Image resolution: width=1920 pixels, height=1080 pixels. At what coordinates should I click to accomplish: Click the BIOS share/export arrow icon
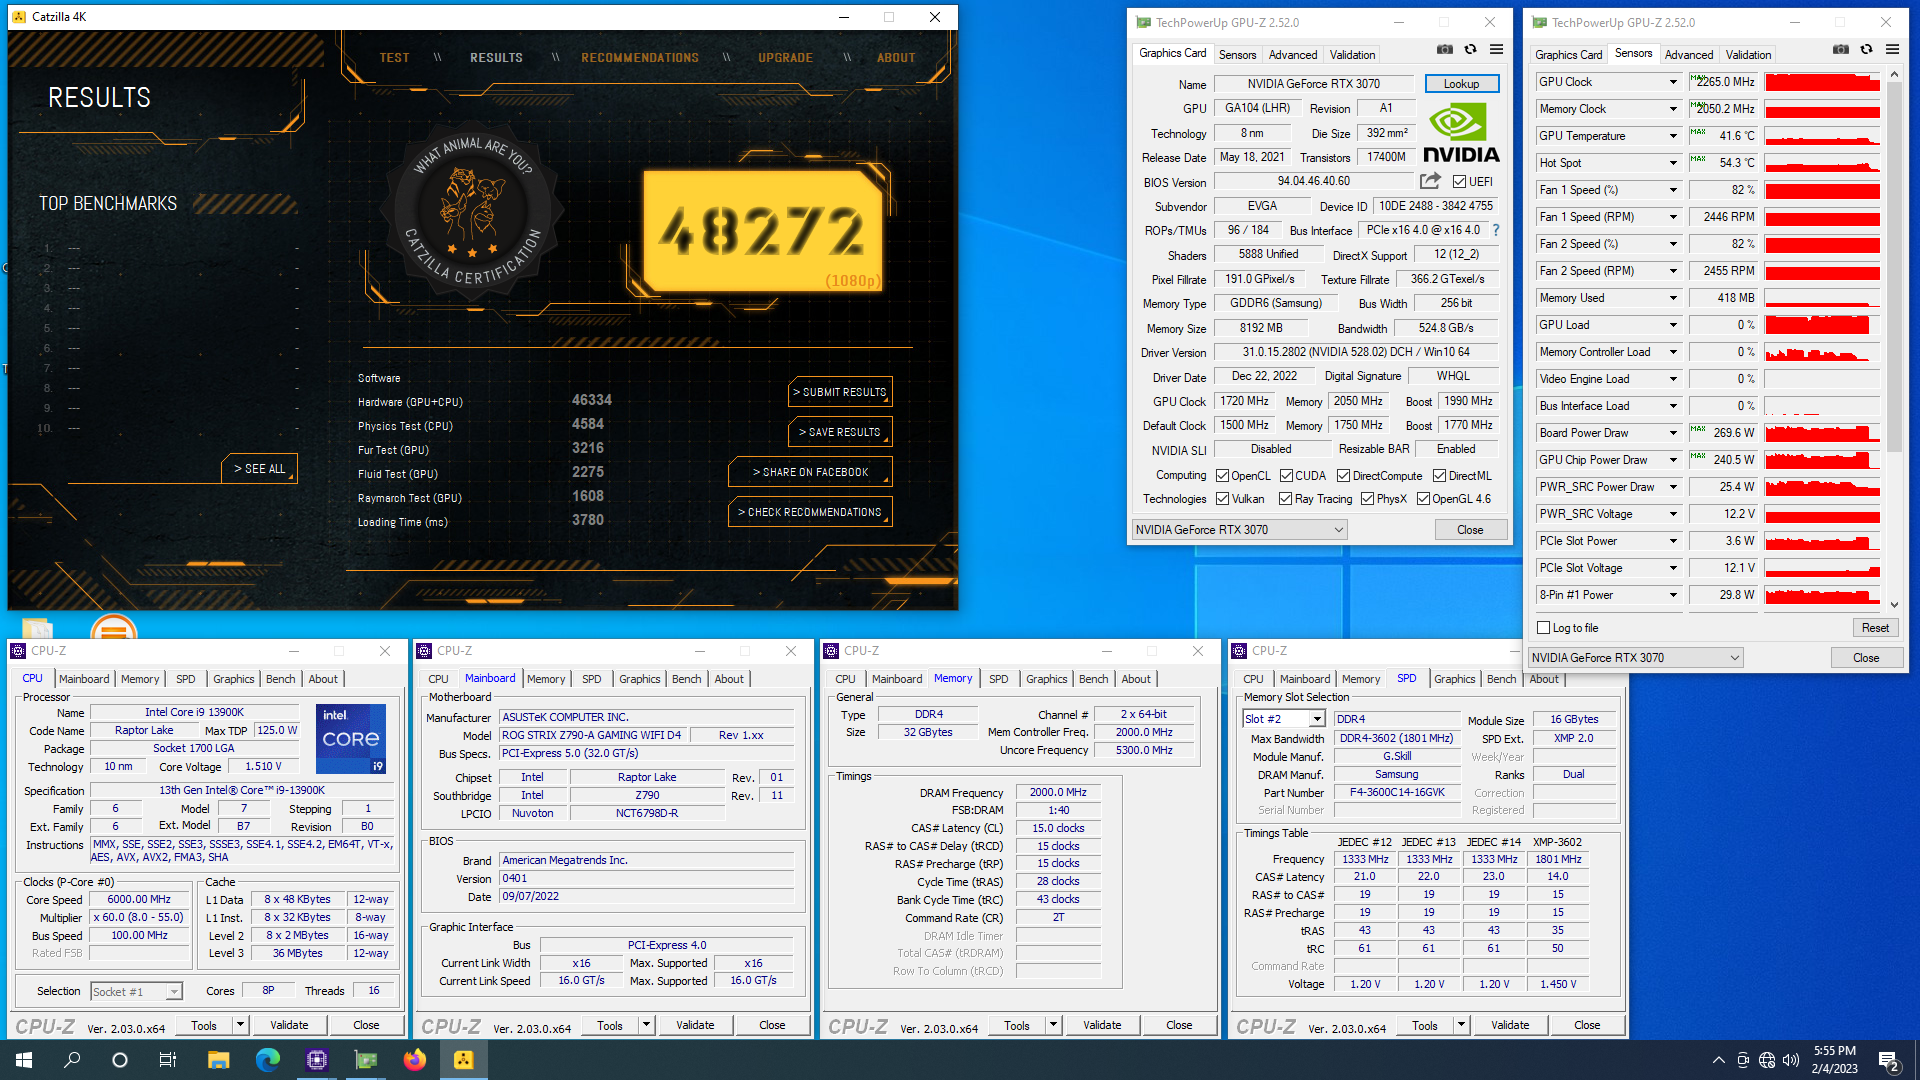tap(1430, 181)
